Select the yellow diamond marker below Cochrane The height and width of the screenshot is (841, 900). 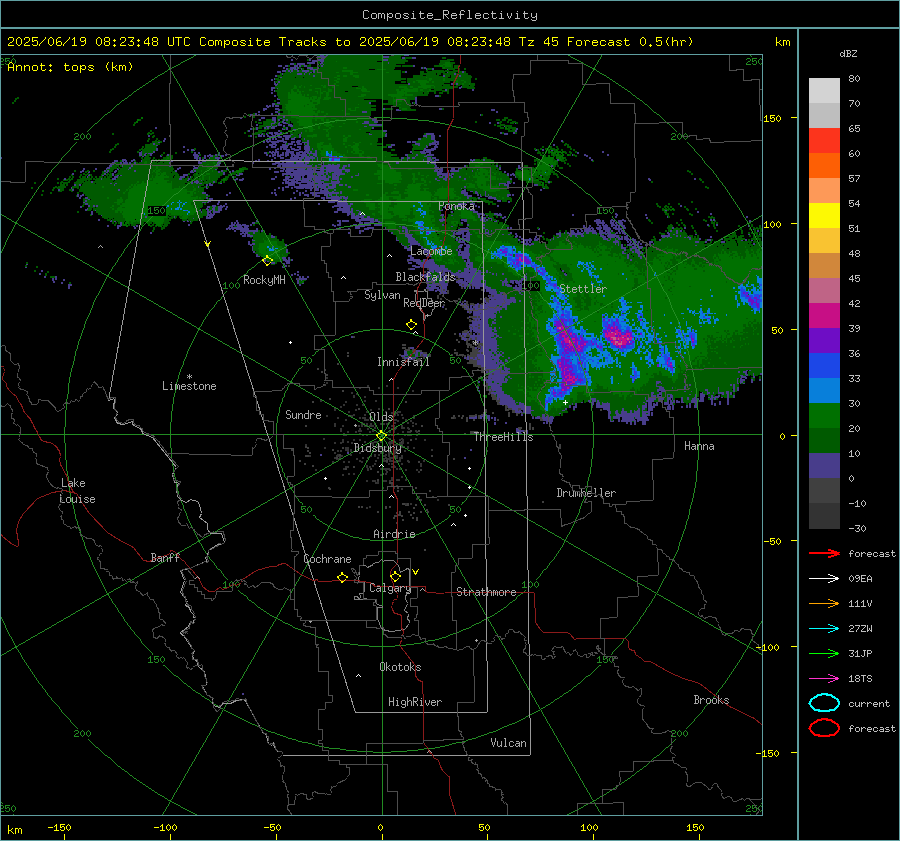tap(342, 578)
